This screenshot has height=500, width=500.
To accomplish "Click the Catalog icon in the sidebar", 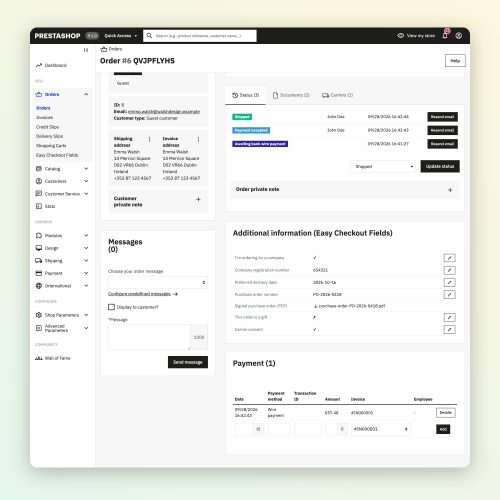I will (x=39, y=169).
